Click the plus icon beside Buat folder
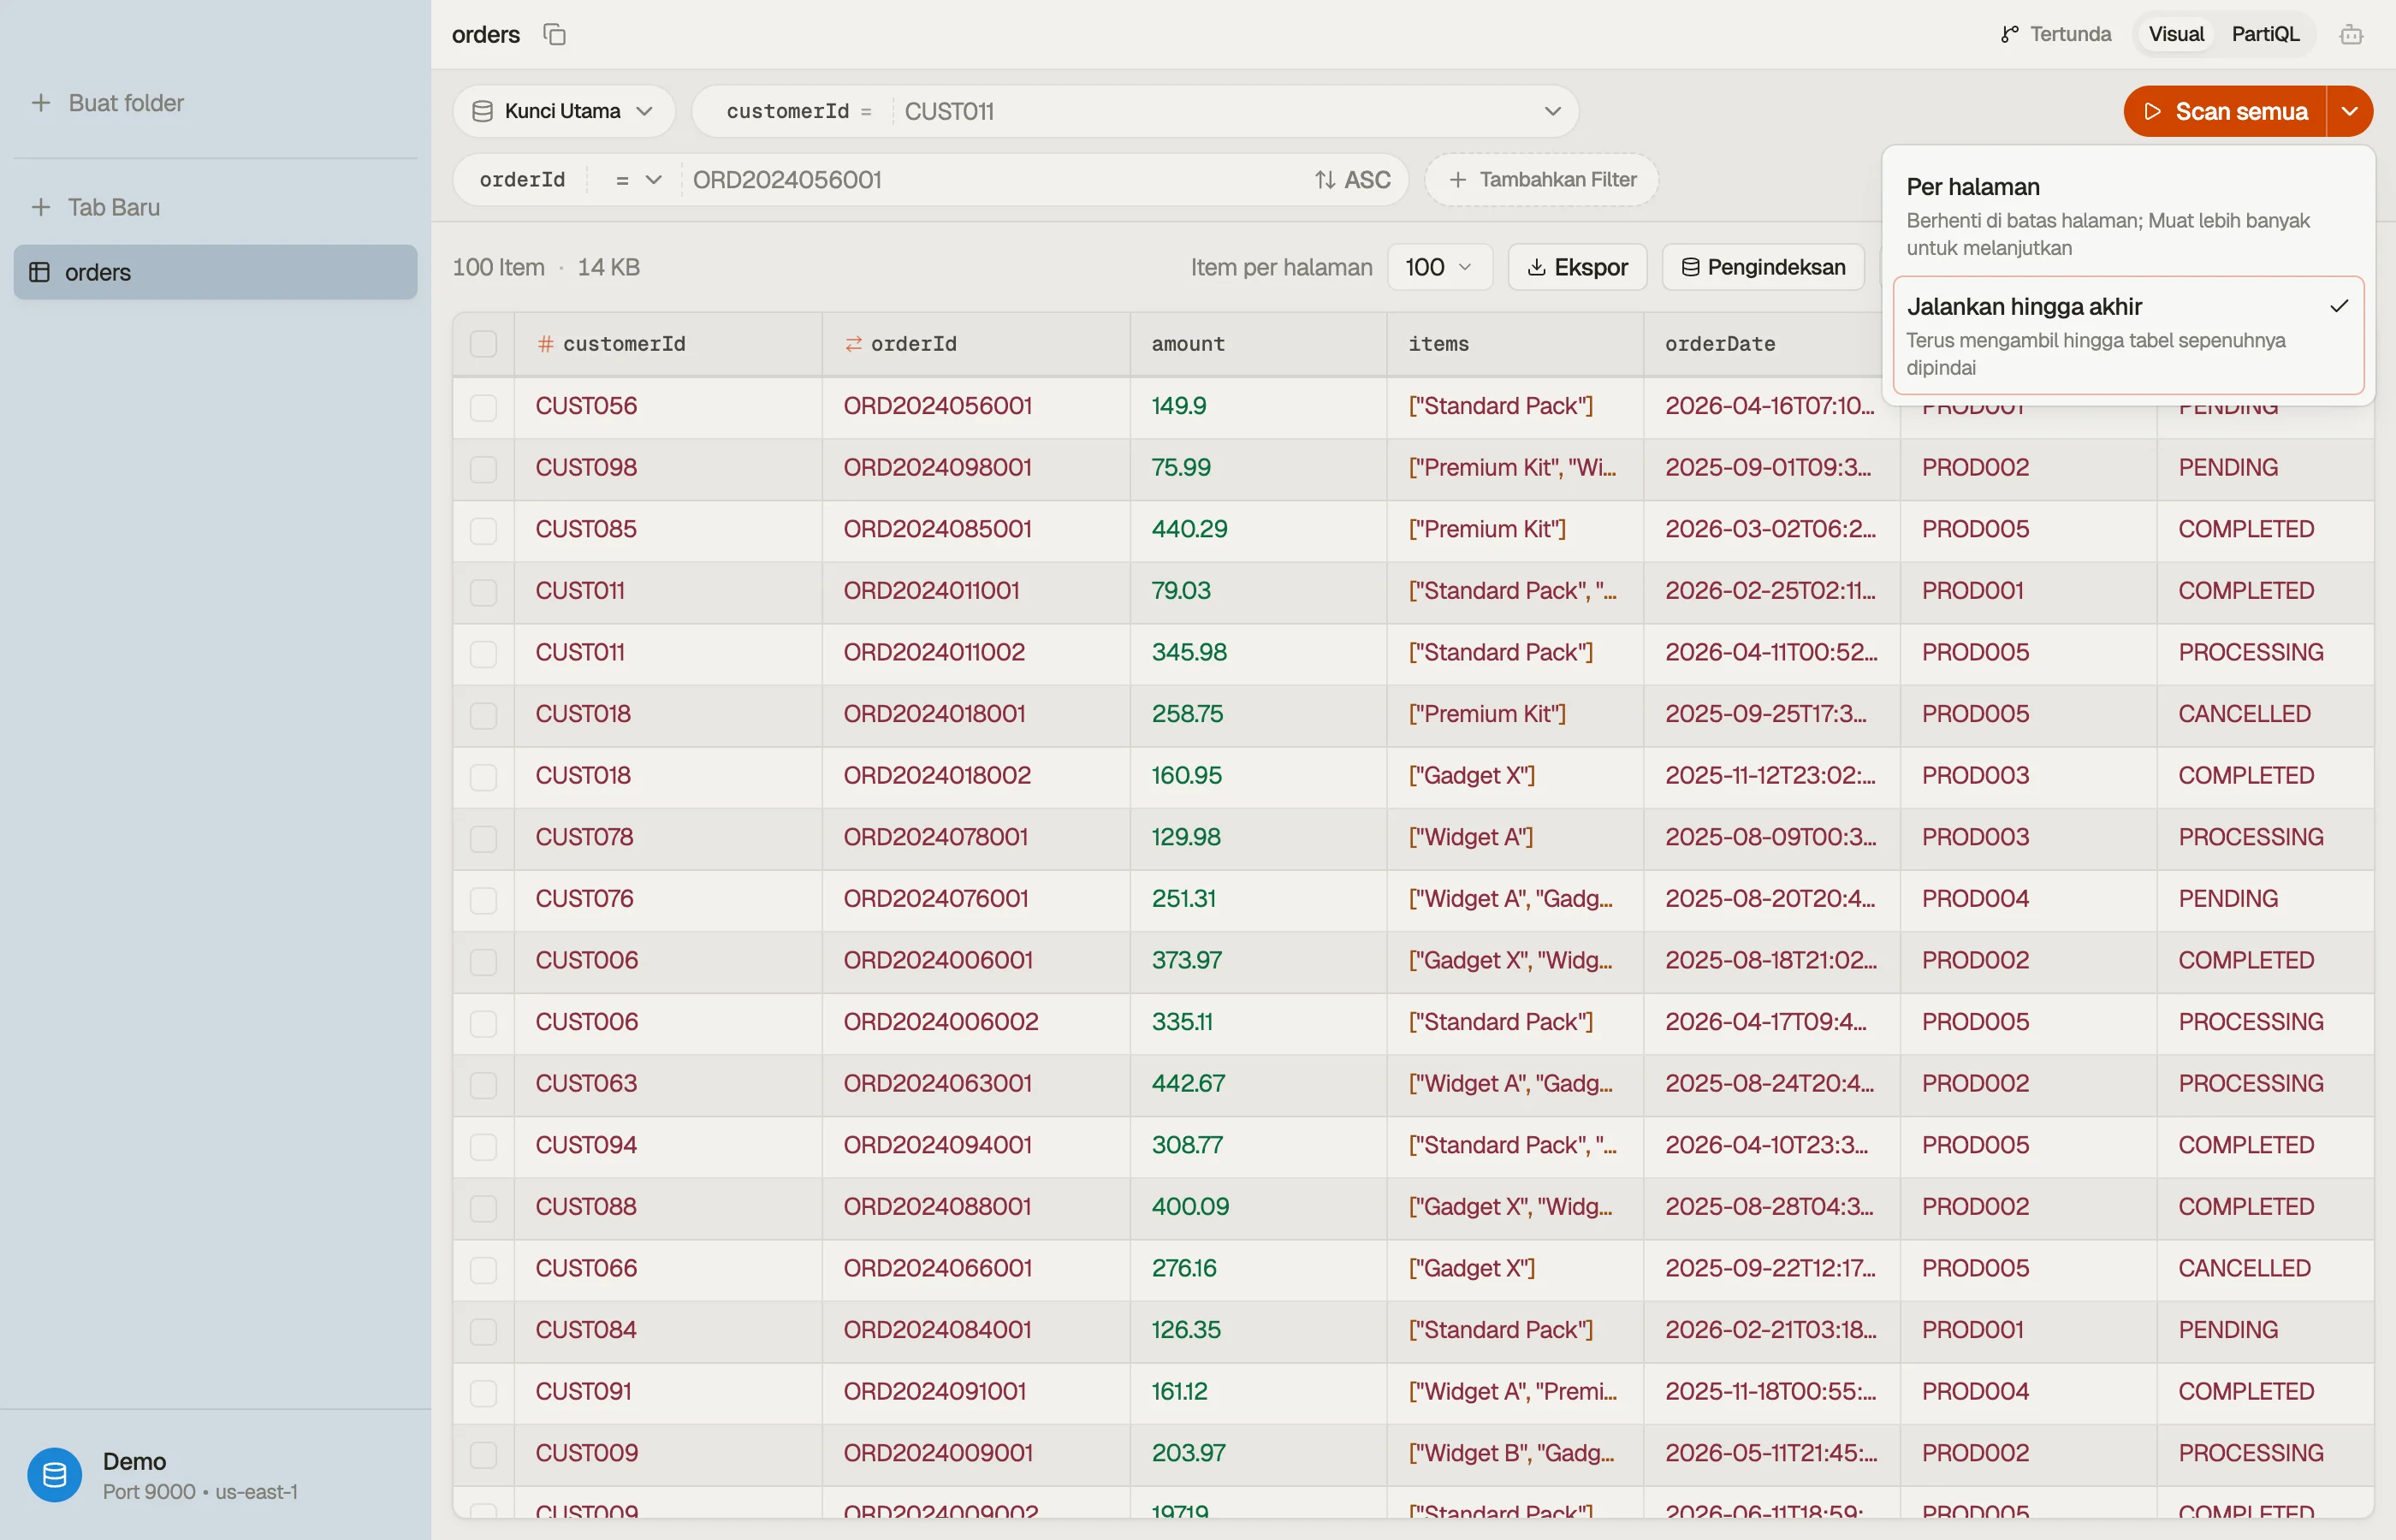This screenshot has height=1540, width=2396. coord(41,103)
